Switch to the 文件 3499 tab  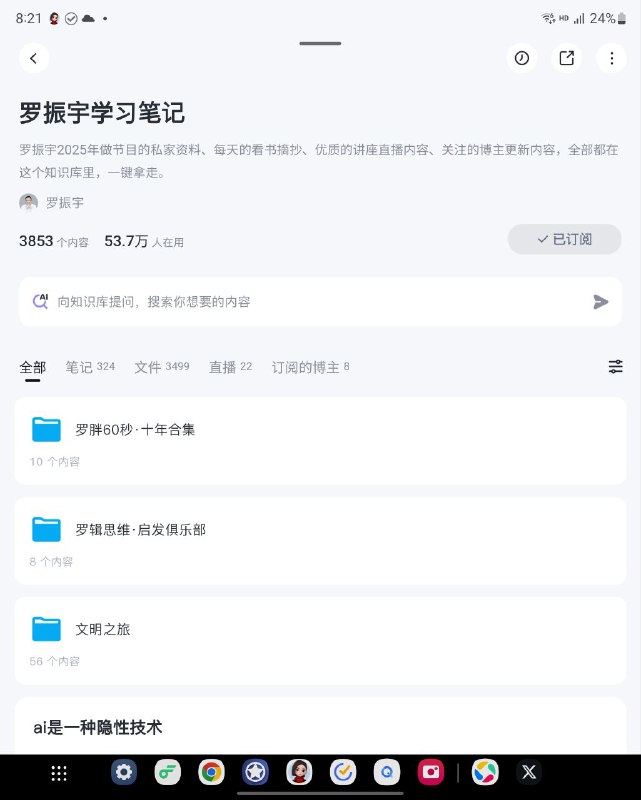point(162,367)
